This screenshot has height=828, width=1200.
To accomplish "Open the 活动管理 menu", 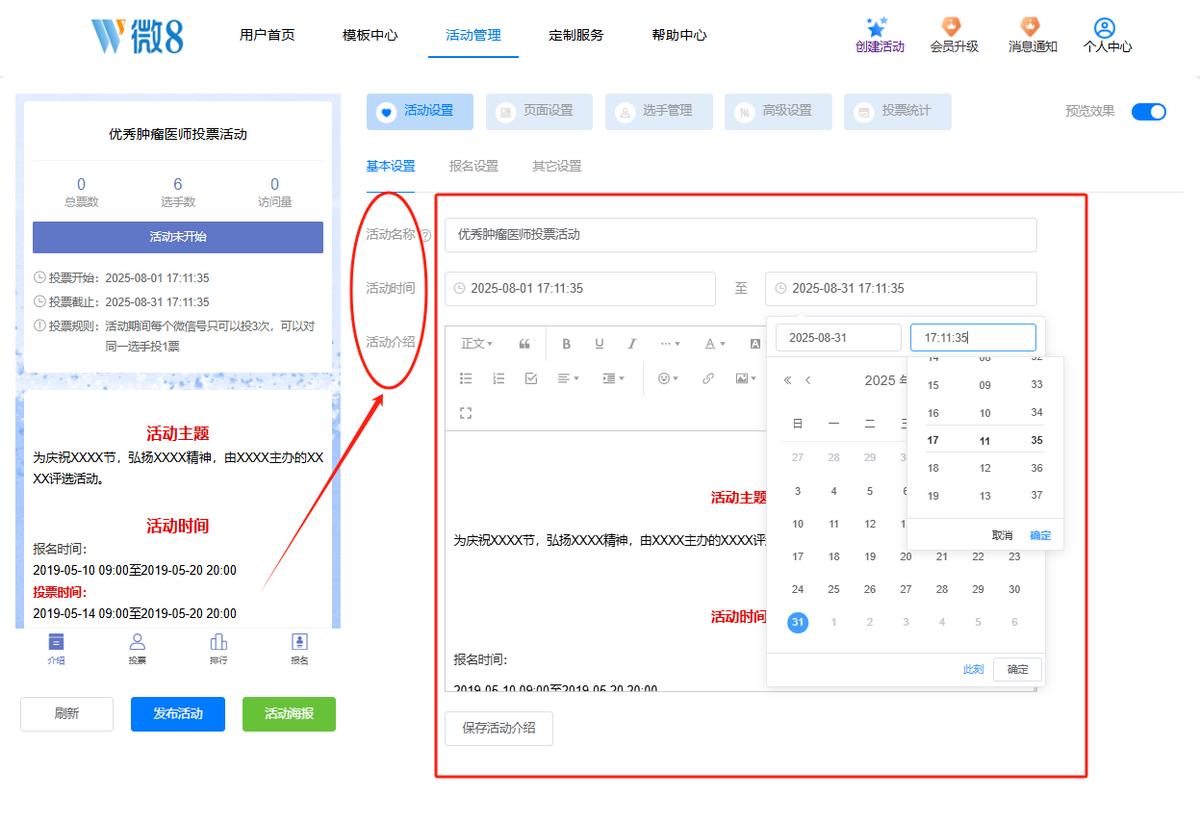I will [x=473, y=35].
